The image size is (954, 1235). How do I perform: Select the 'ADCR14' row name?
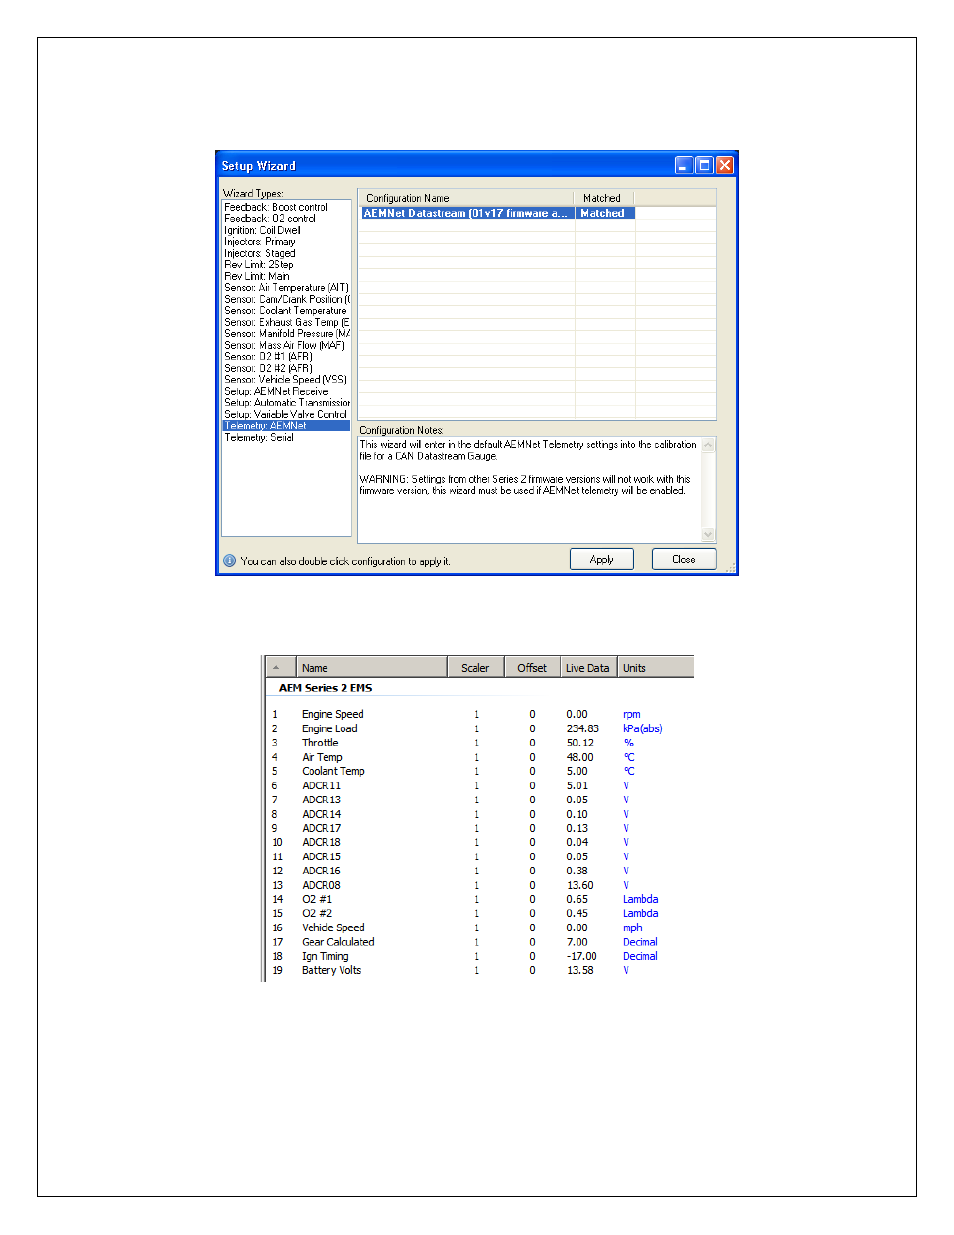(321, 814)
